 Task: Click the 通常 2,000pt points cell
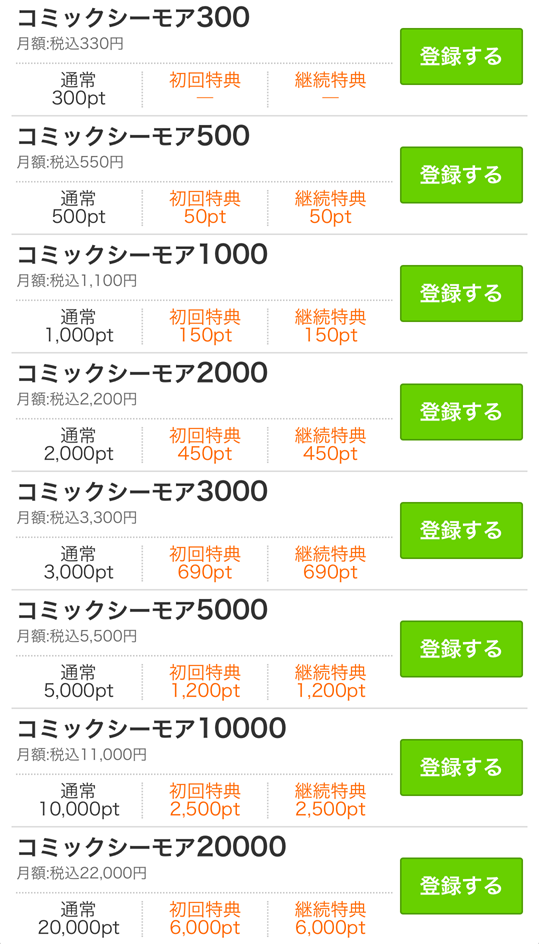(78, 444)
